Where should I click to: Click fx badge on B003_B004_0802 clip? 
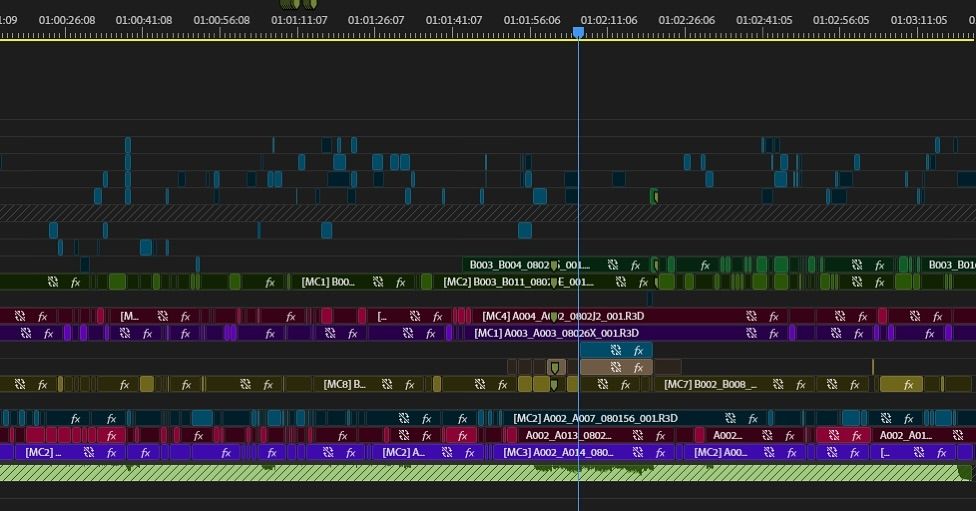636,265
